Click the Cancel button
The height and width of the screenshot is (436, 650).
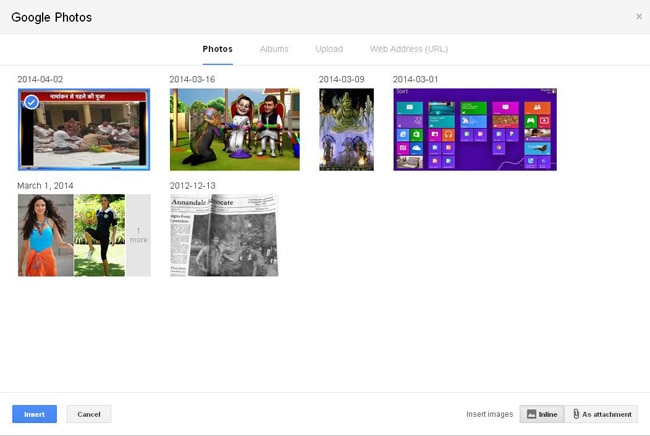click(x=89, y=414)
